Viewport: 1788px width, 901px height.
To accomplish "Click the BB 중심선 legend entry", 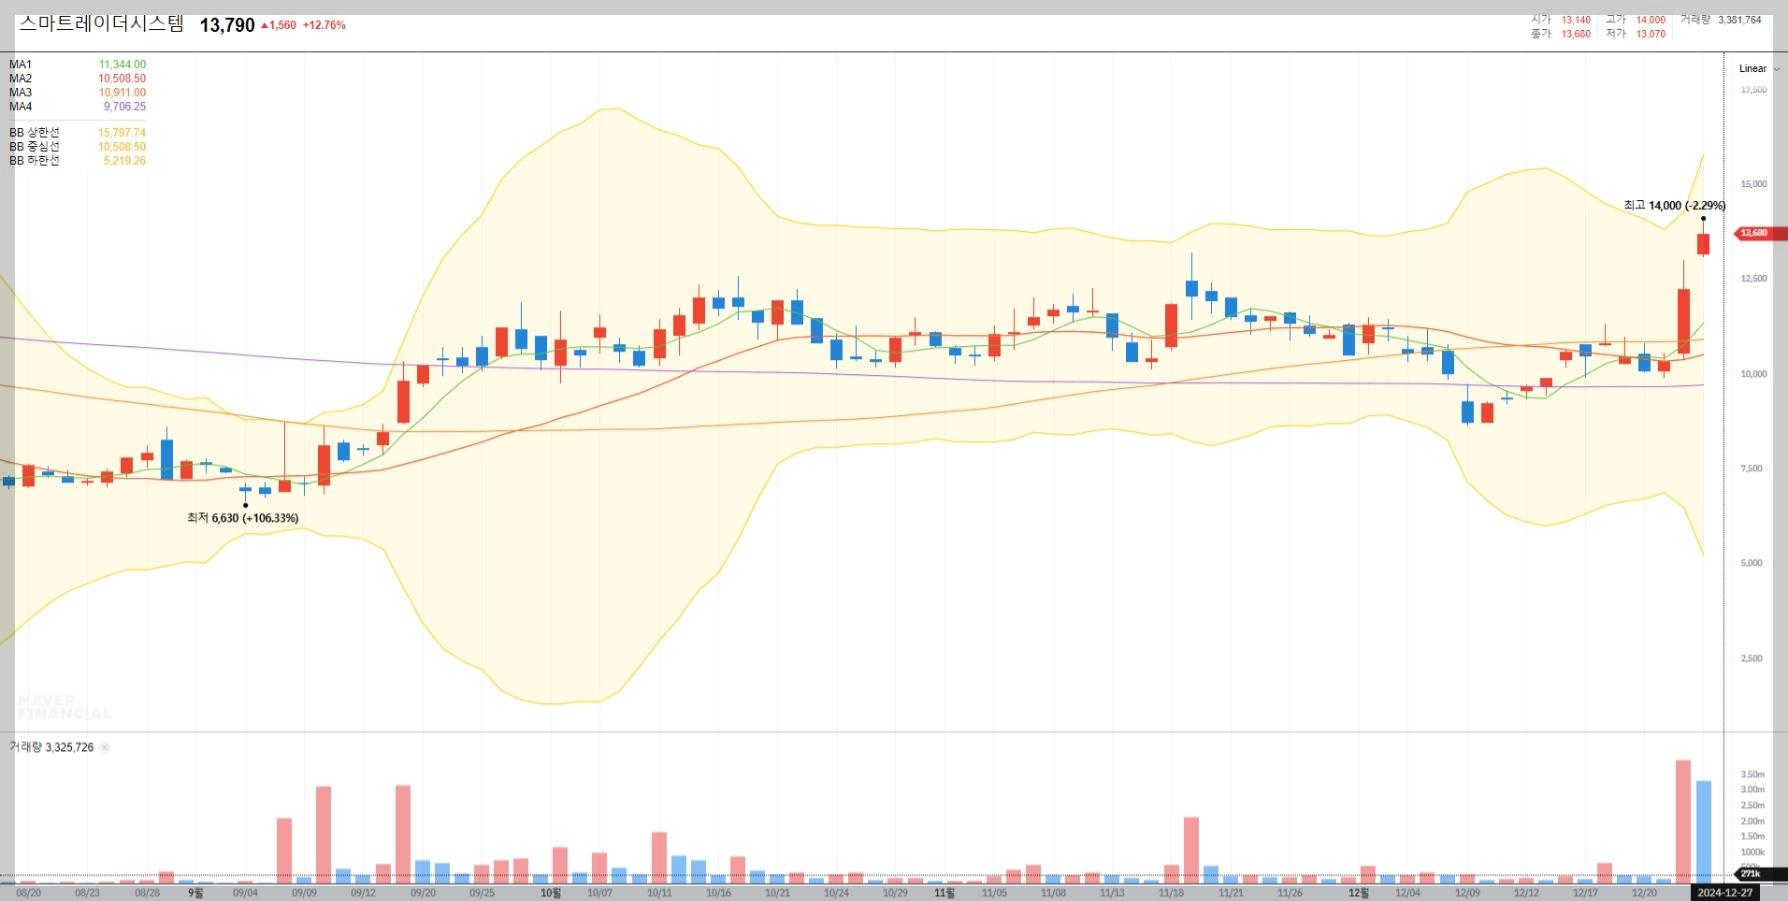I will point(77,146).
